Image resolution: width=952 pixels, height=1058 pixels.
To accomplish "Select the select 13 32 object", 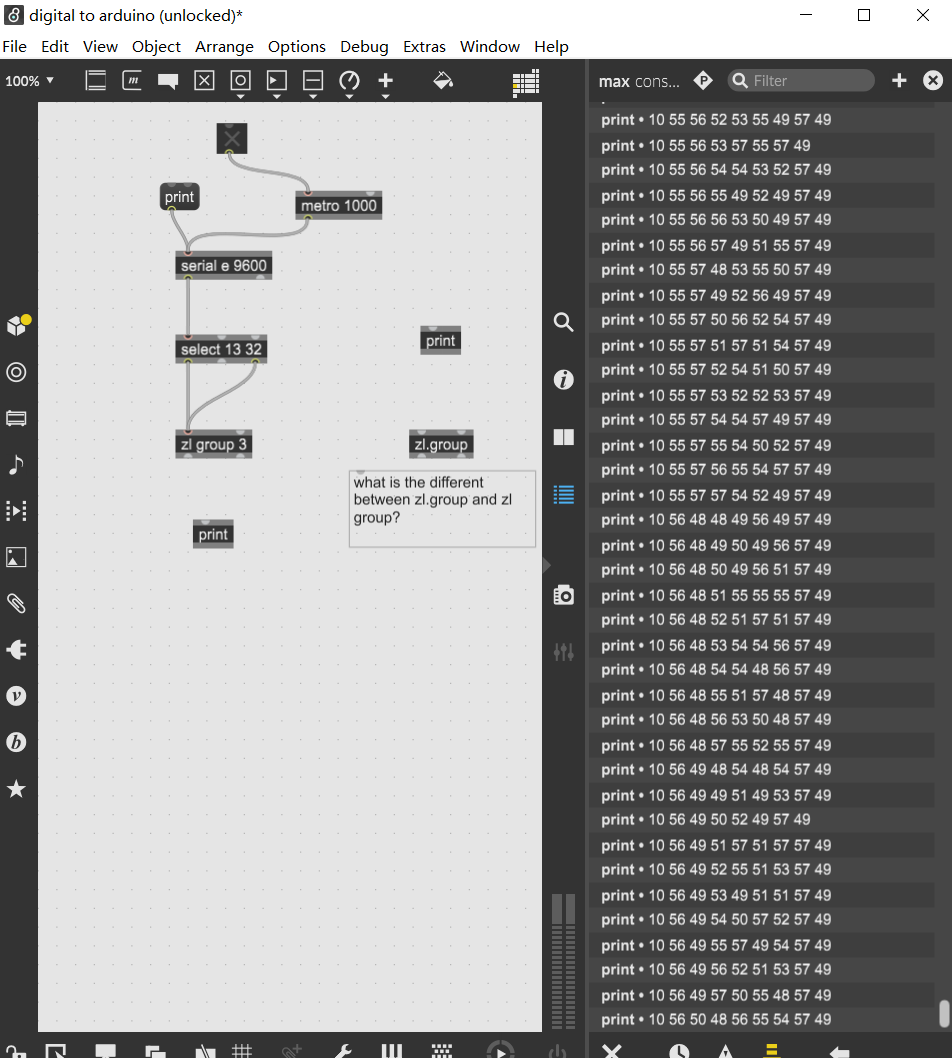I will click(221, 350).
